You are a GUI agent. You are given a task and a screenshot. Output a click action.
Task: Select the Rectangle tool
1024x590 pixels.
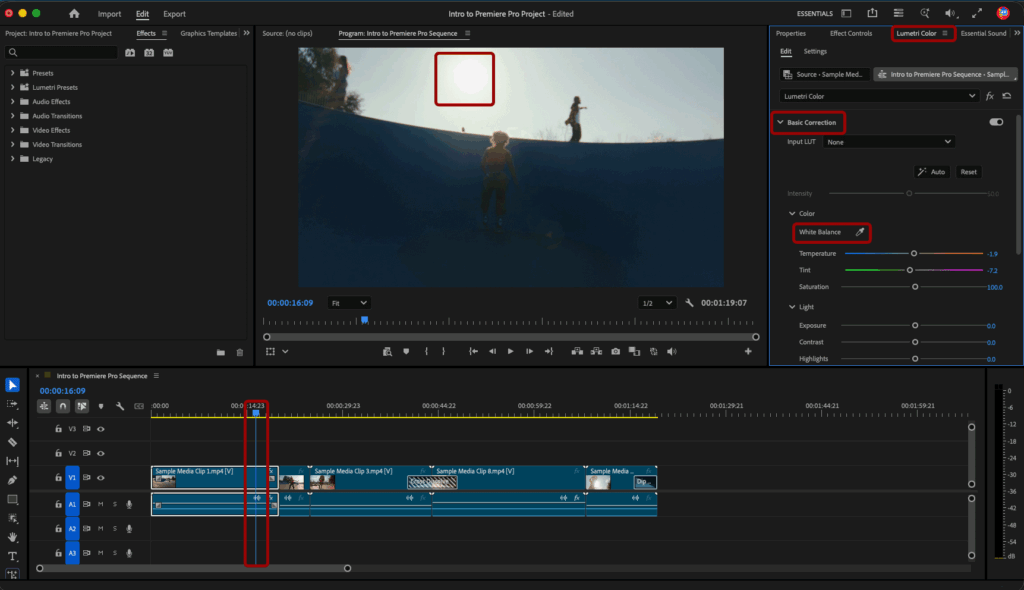click(12, 499)
